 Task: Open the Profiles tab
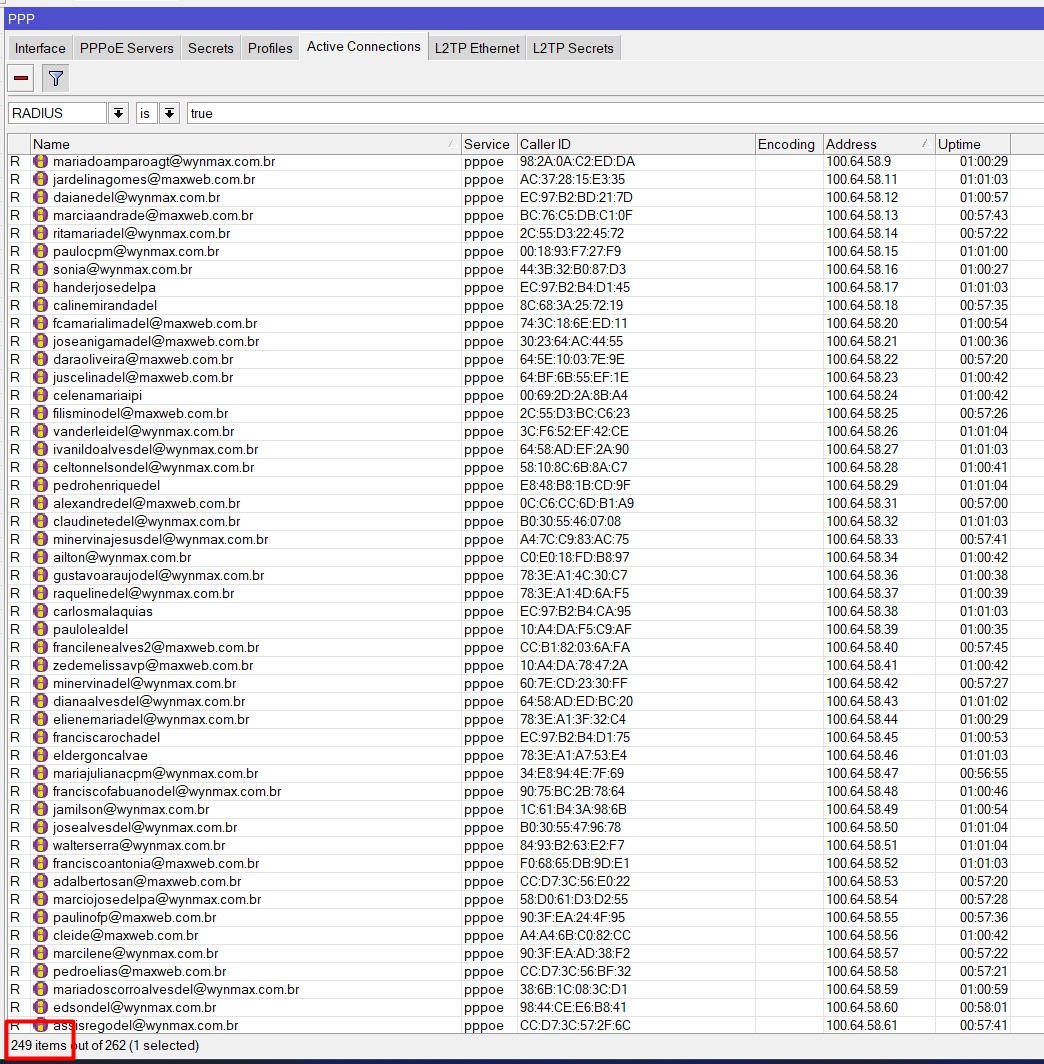click(270, 48)
